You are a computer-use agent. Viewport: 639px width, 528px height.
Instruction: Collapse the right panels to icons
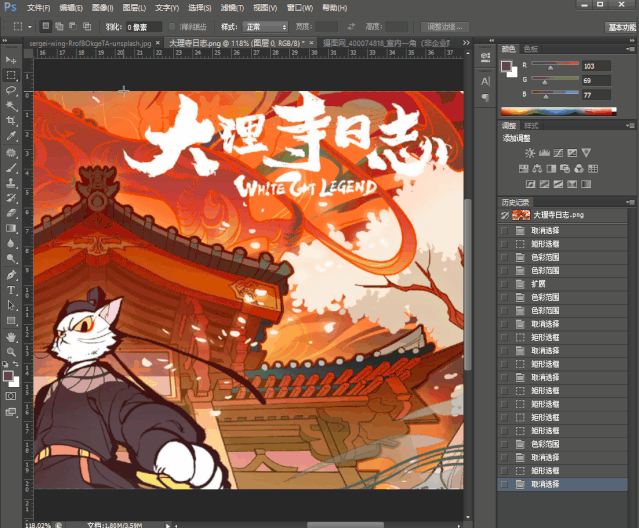(632, 40)
